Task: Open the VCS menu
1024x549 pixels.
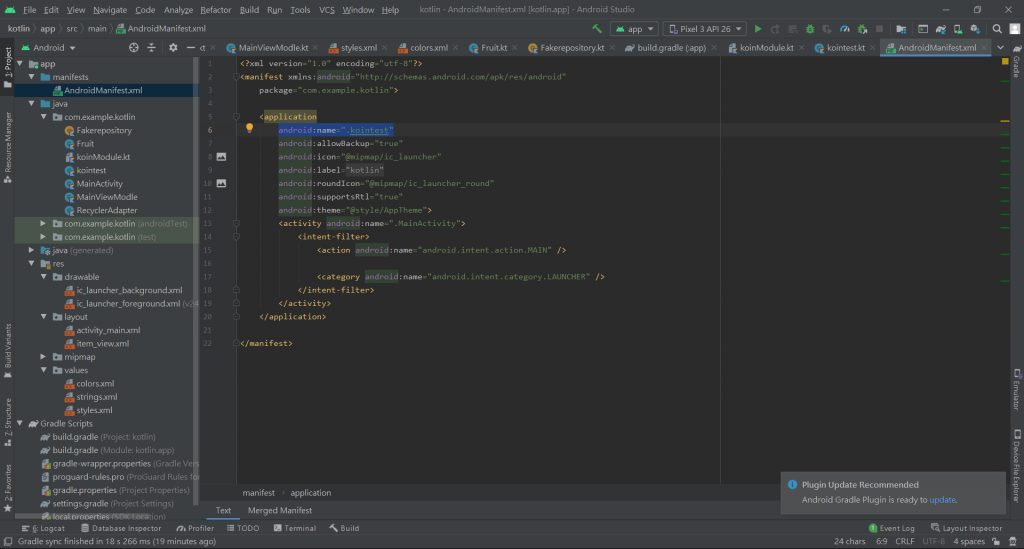Action: pos(327,10)
